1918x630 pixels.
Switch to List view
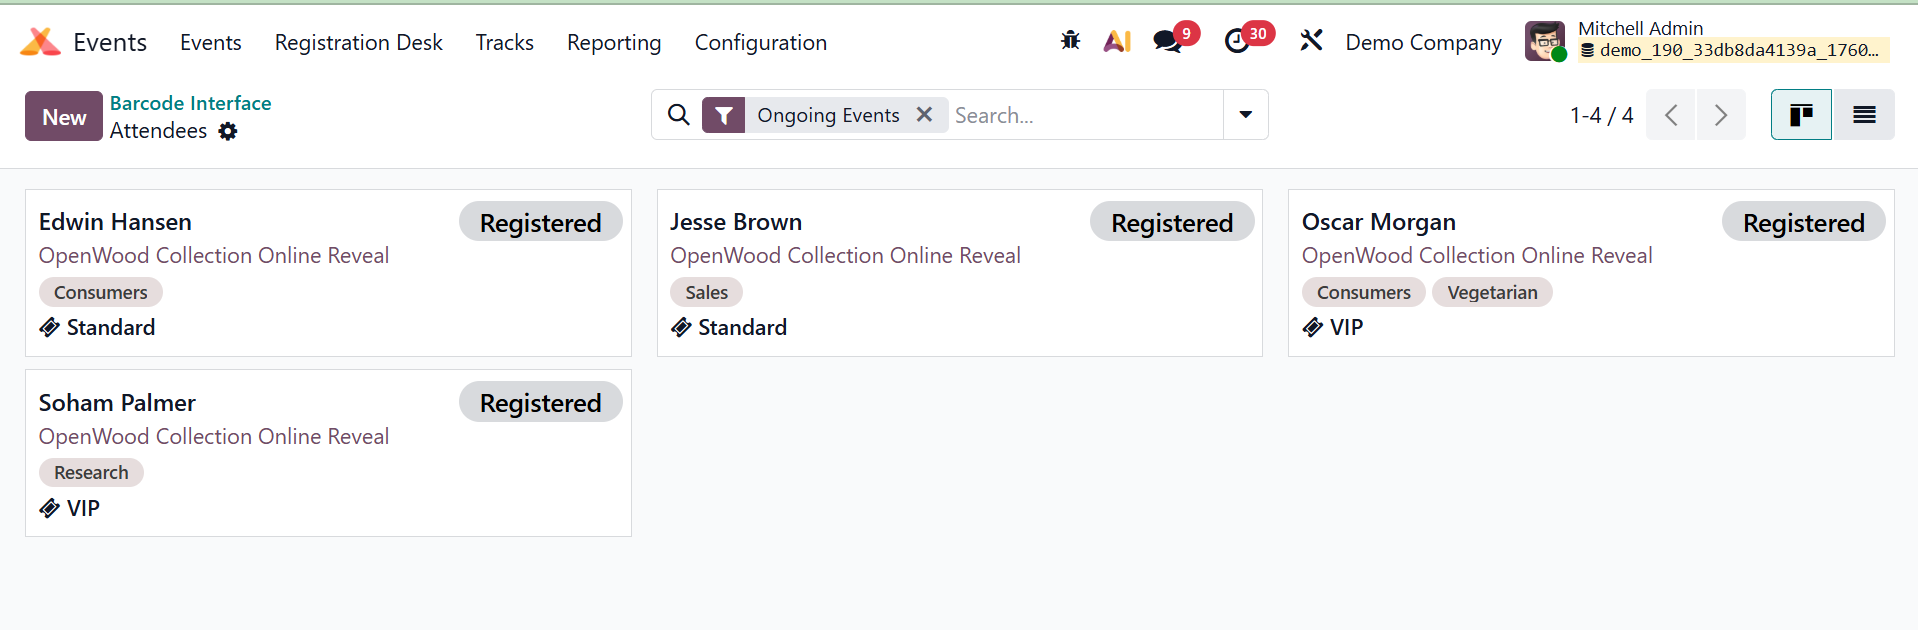click(1863, 115)
